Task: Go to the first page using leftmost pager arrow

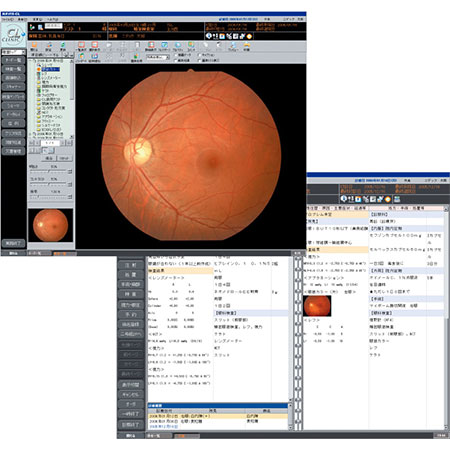Action: coord(32,143)
